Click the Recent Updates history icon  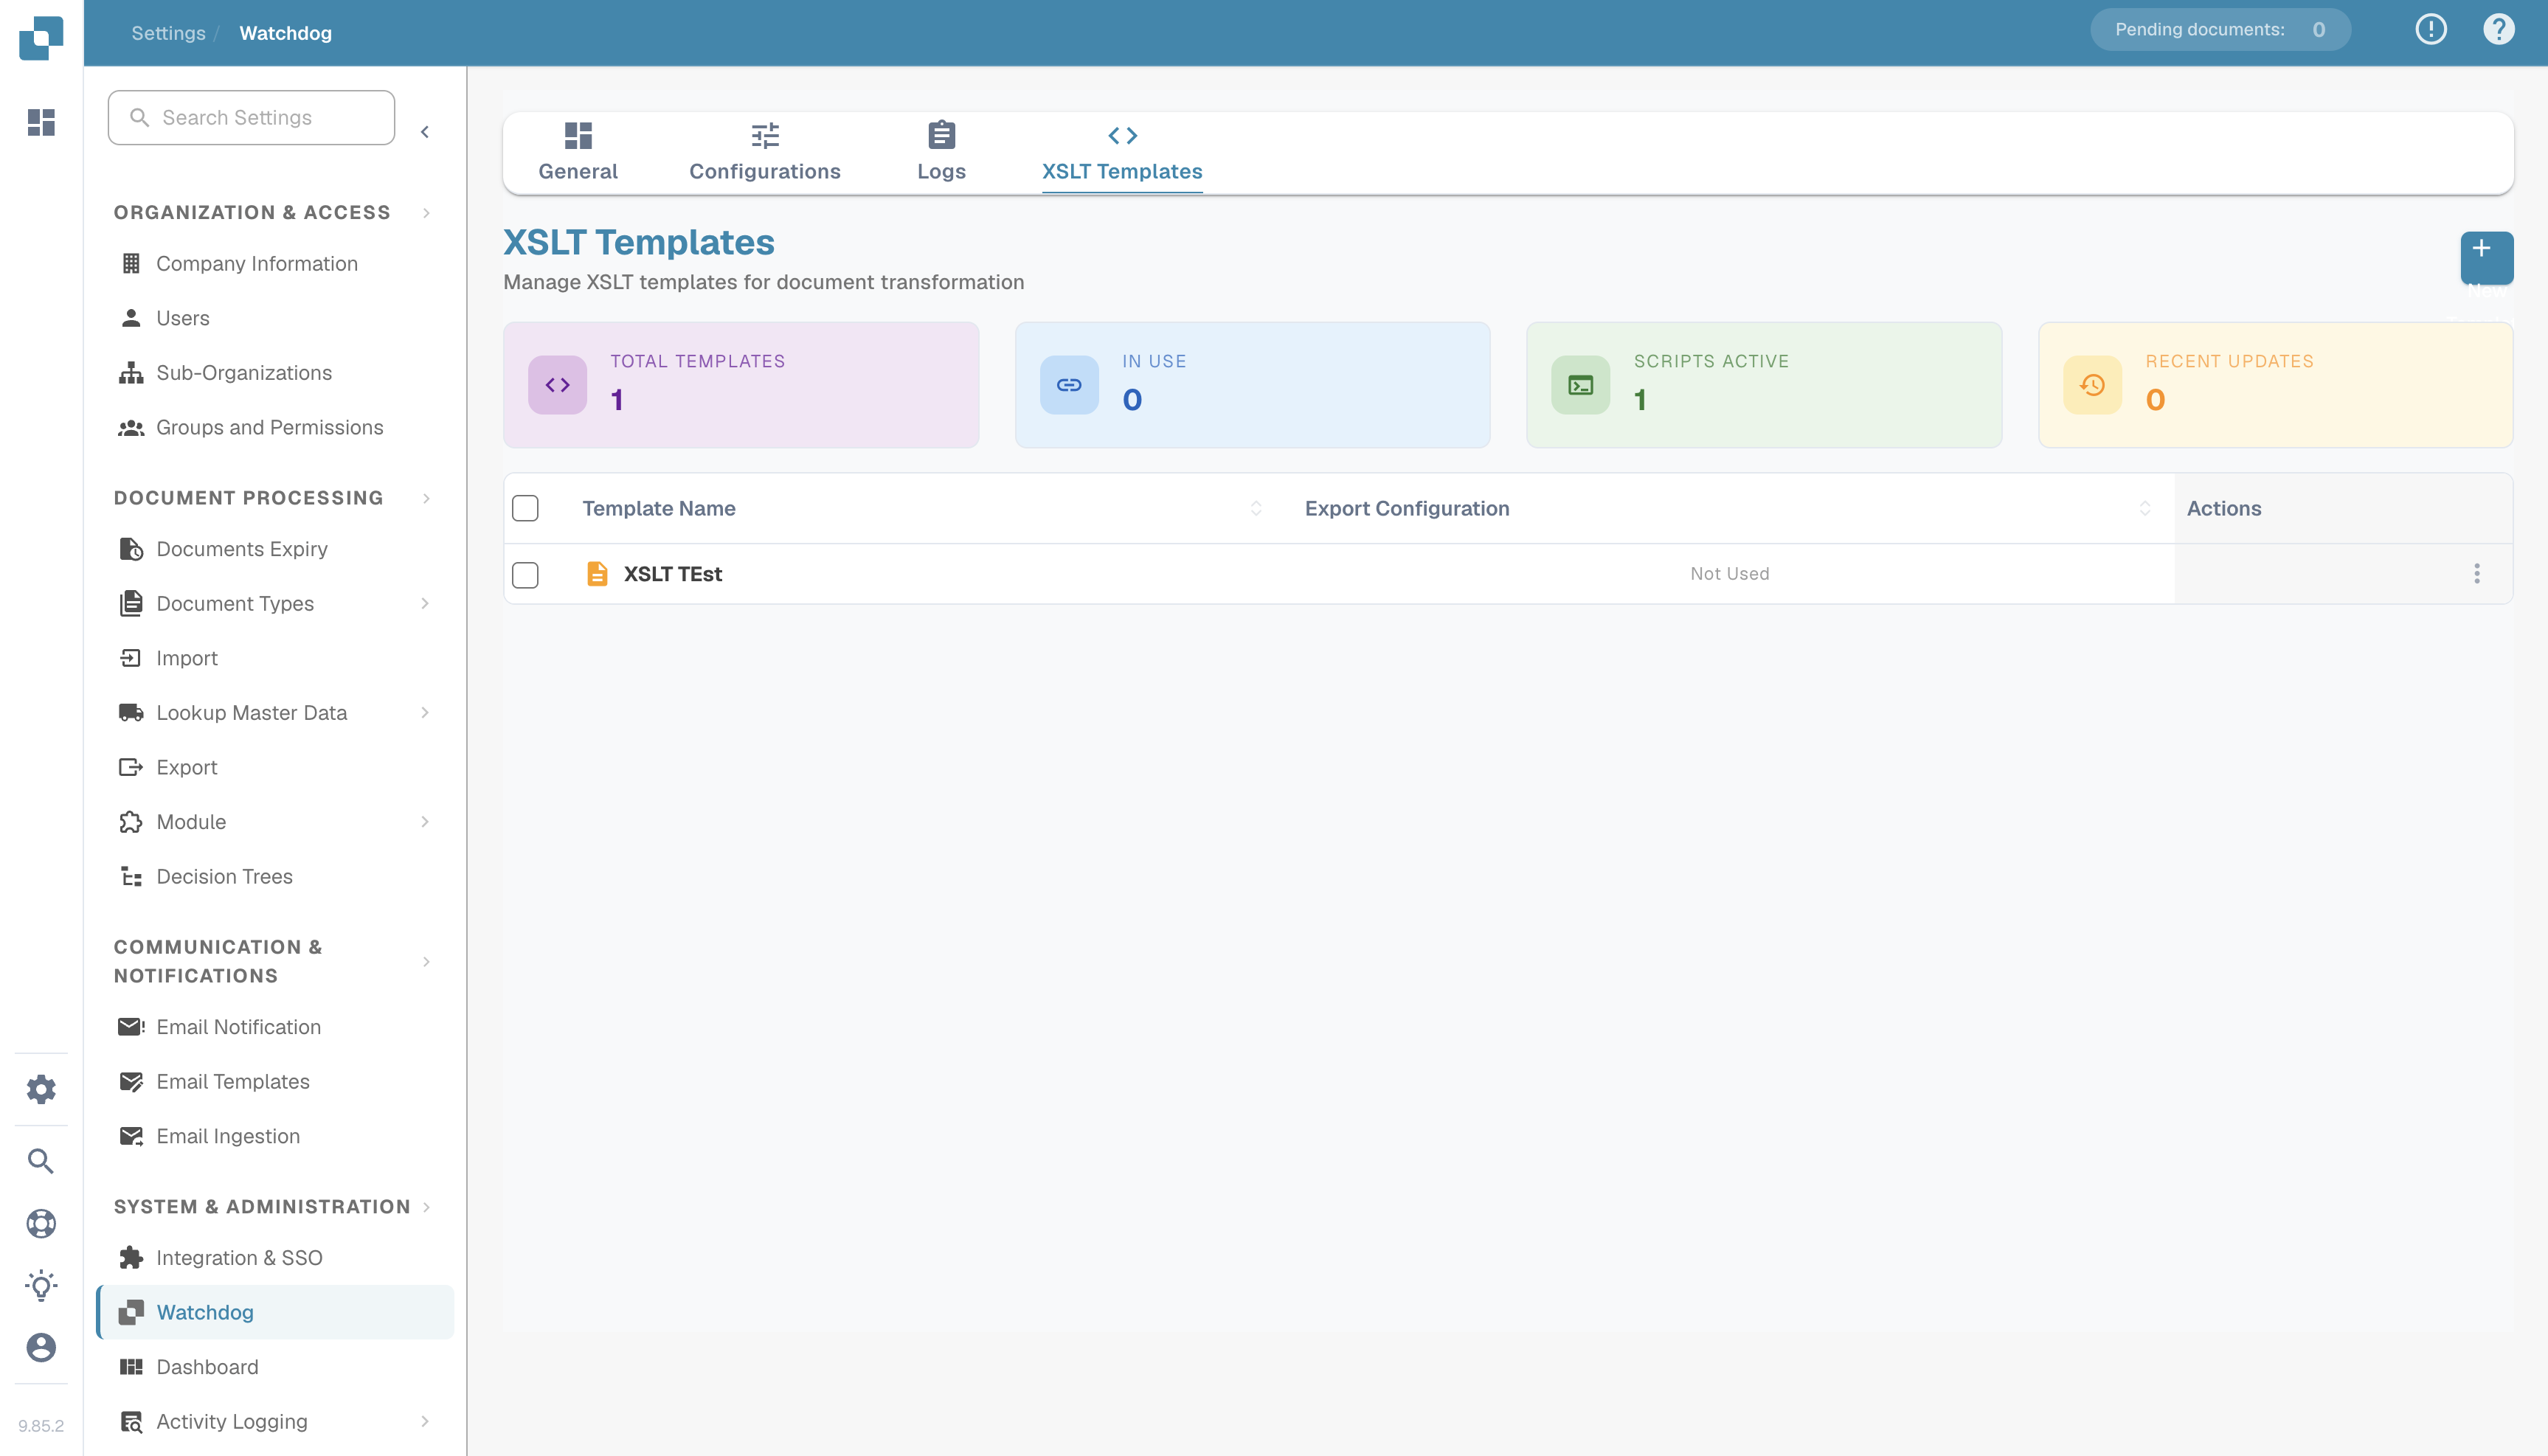(2092, 385)
